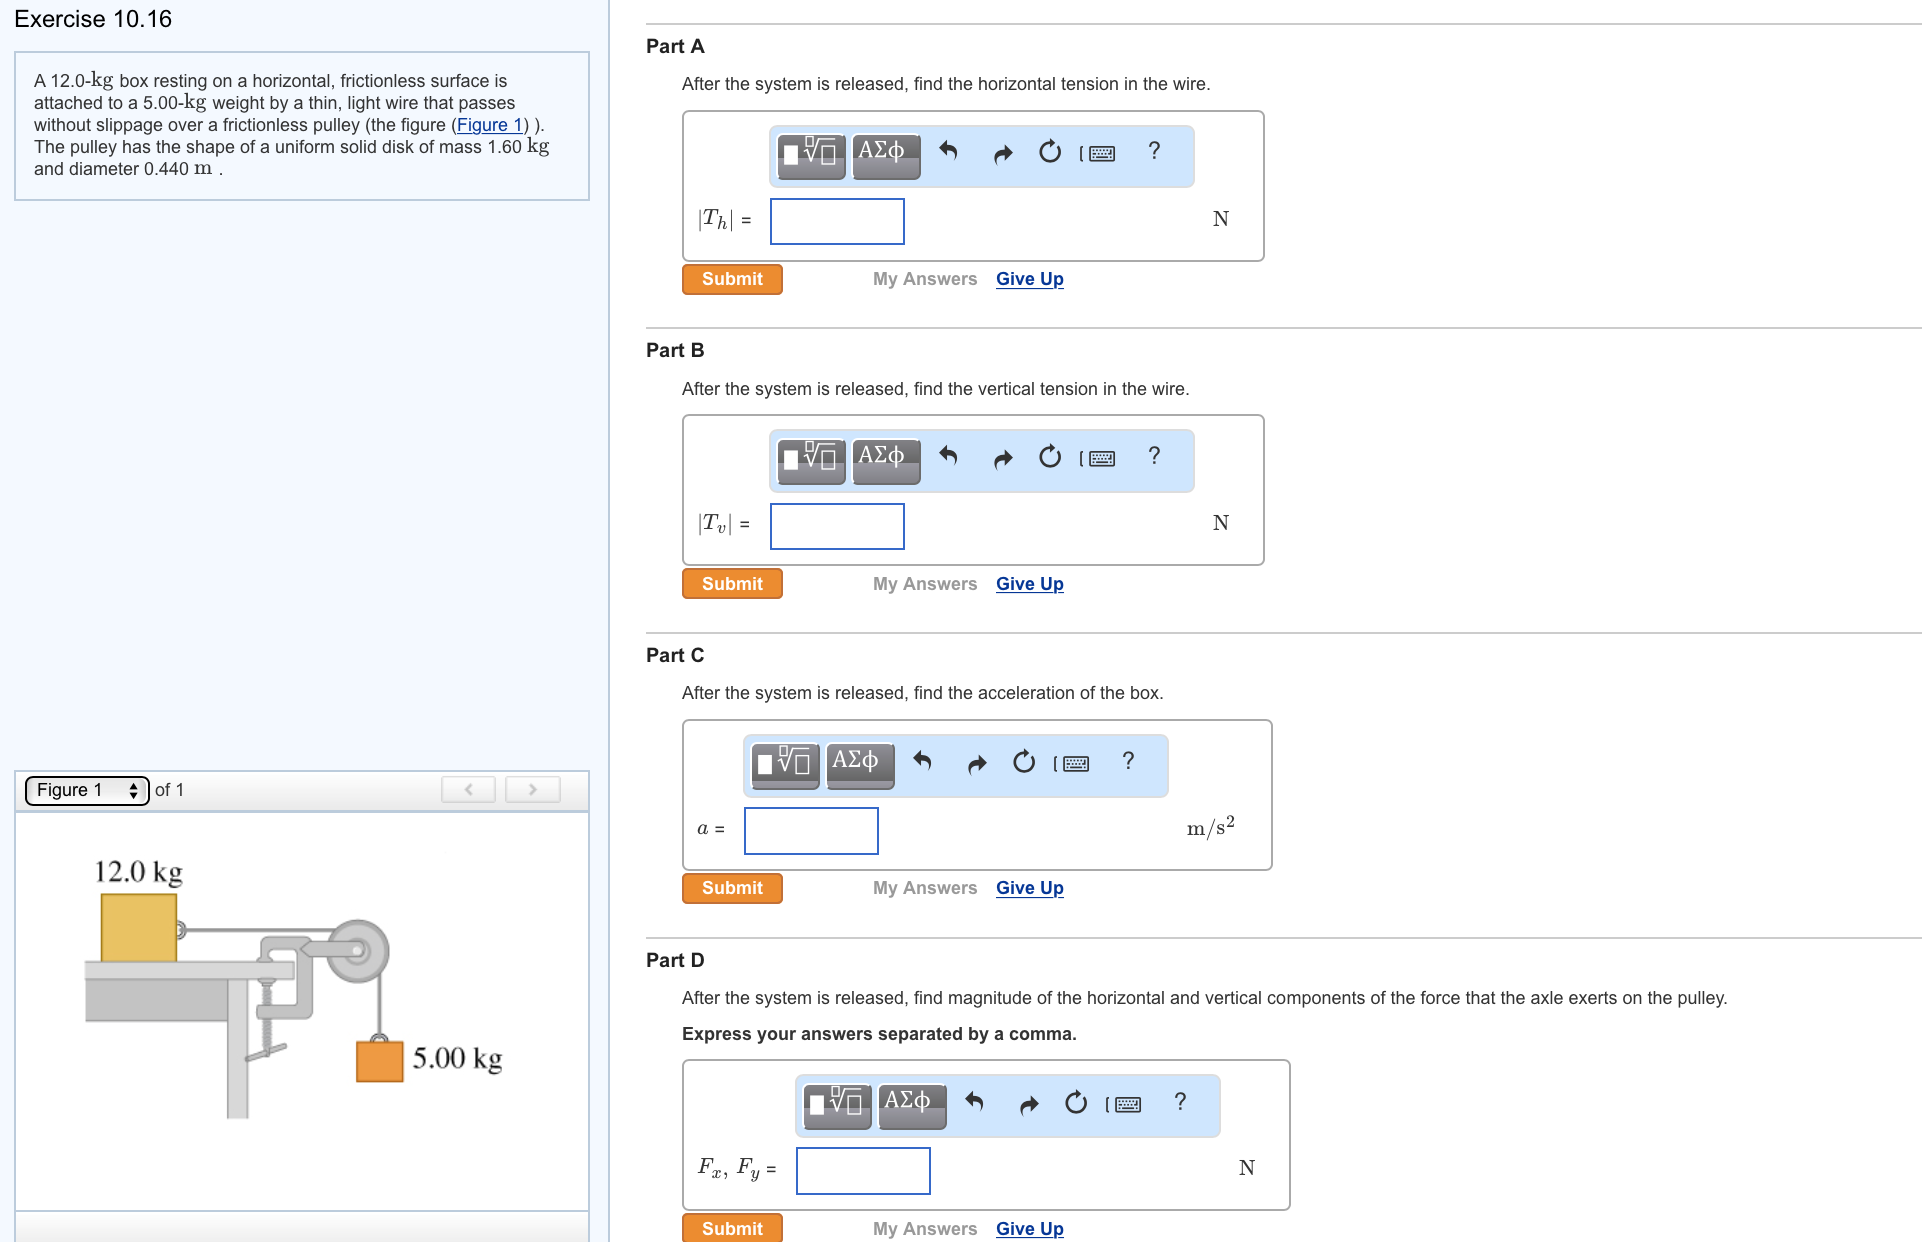Reset the Part C answer field

(1023, 762)
